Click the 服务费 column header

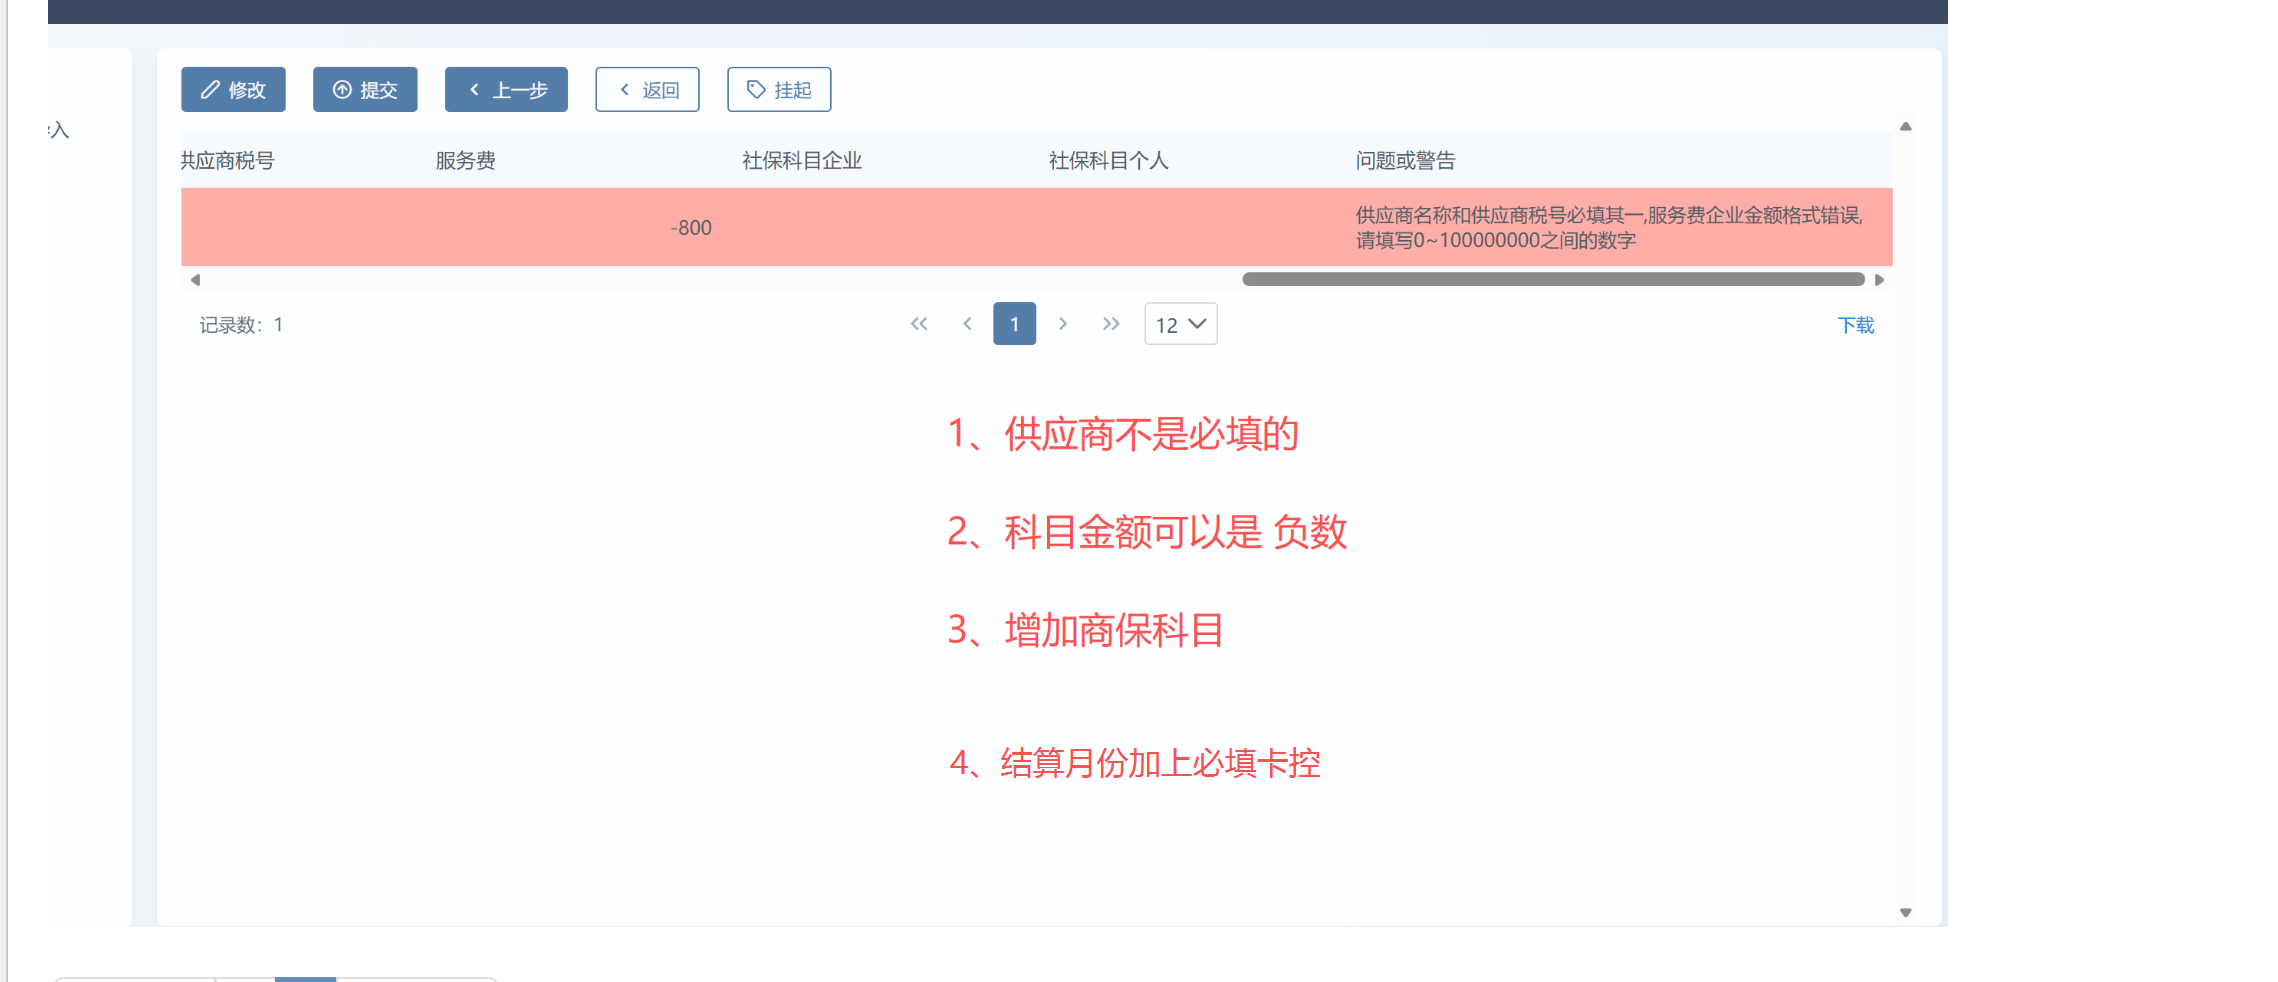click(465, 161)
